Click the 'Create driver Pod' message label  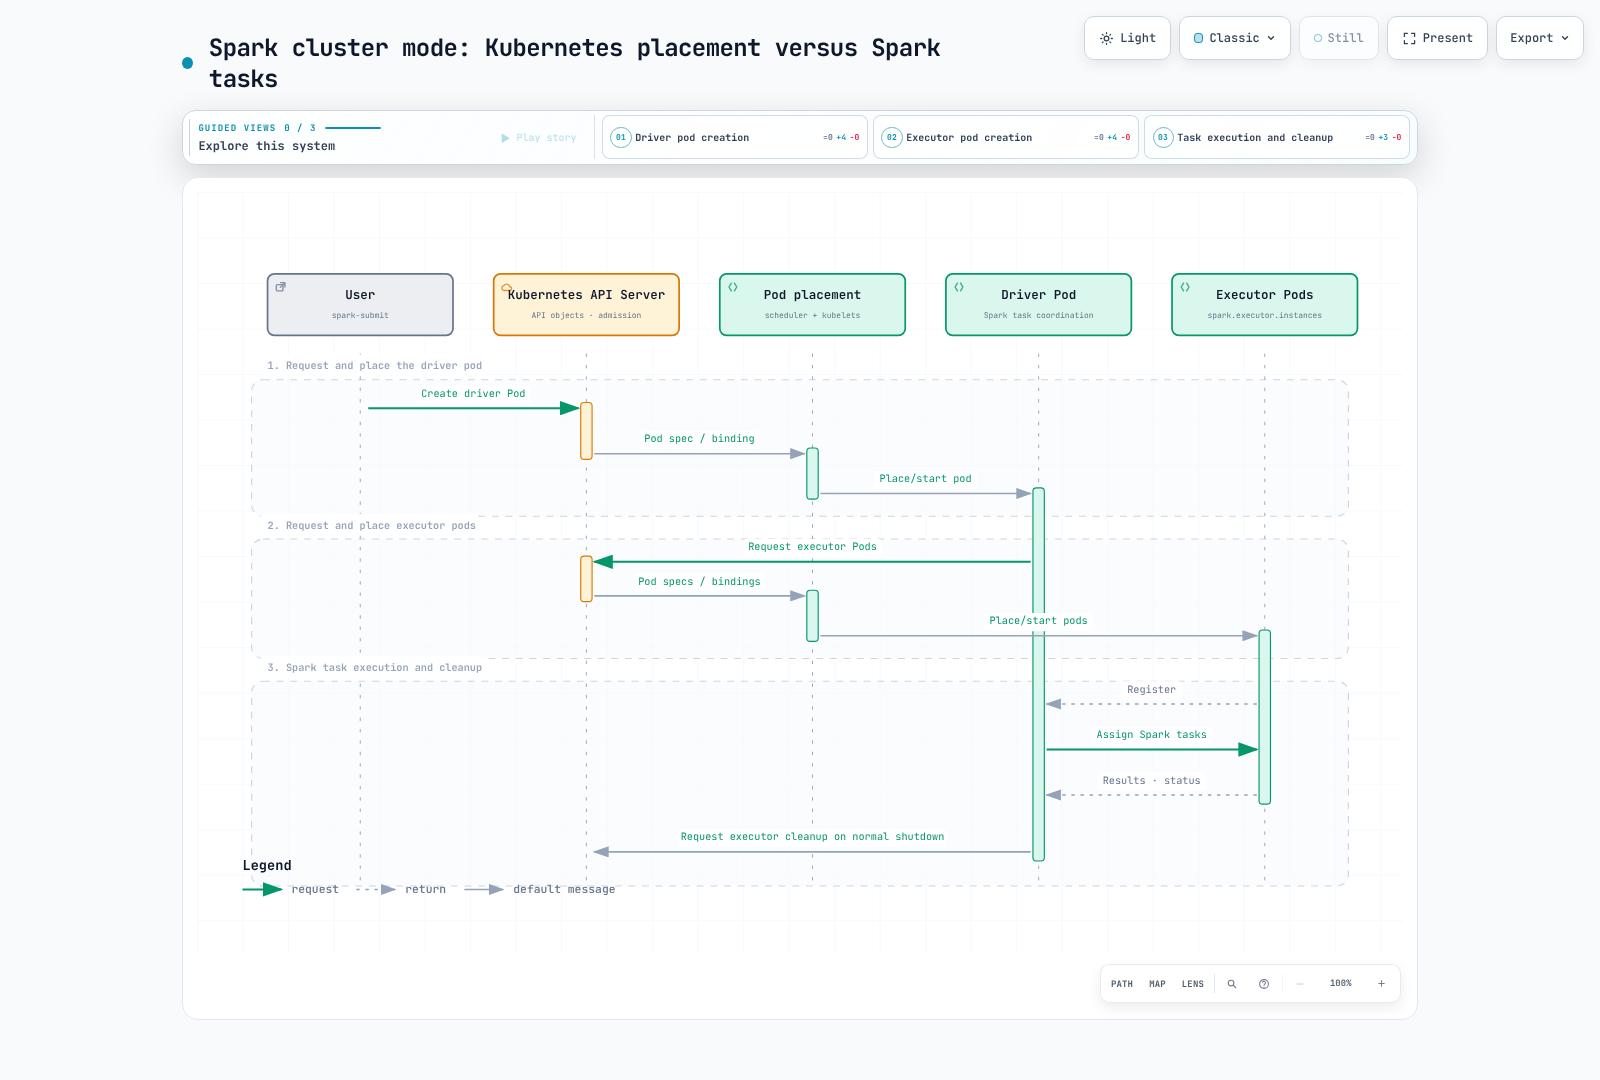click(x=473, y=394)
